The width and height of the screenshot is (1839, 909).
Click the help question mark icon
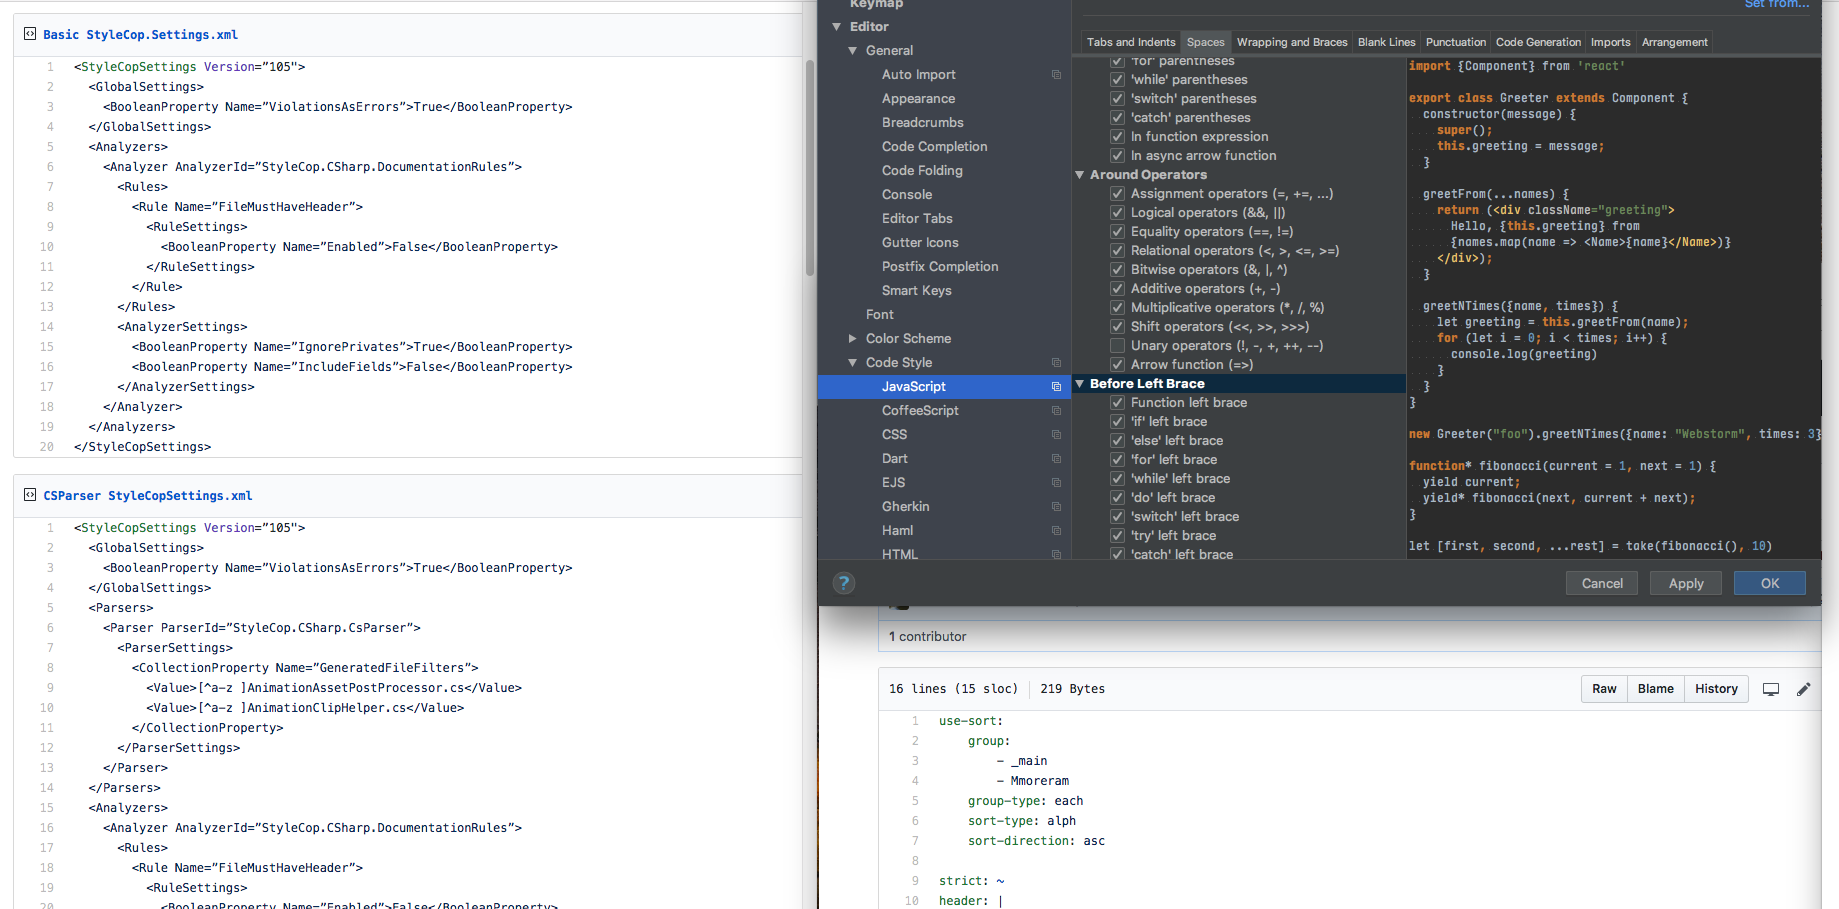click(x=844, y=583)
